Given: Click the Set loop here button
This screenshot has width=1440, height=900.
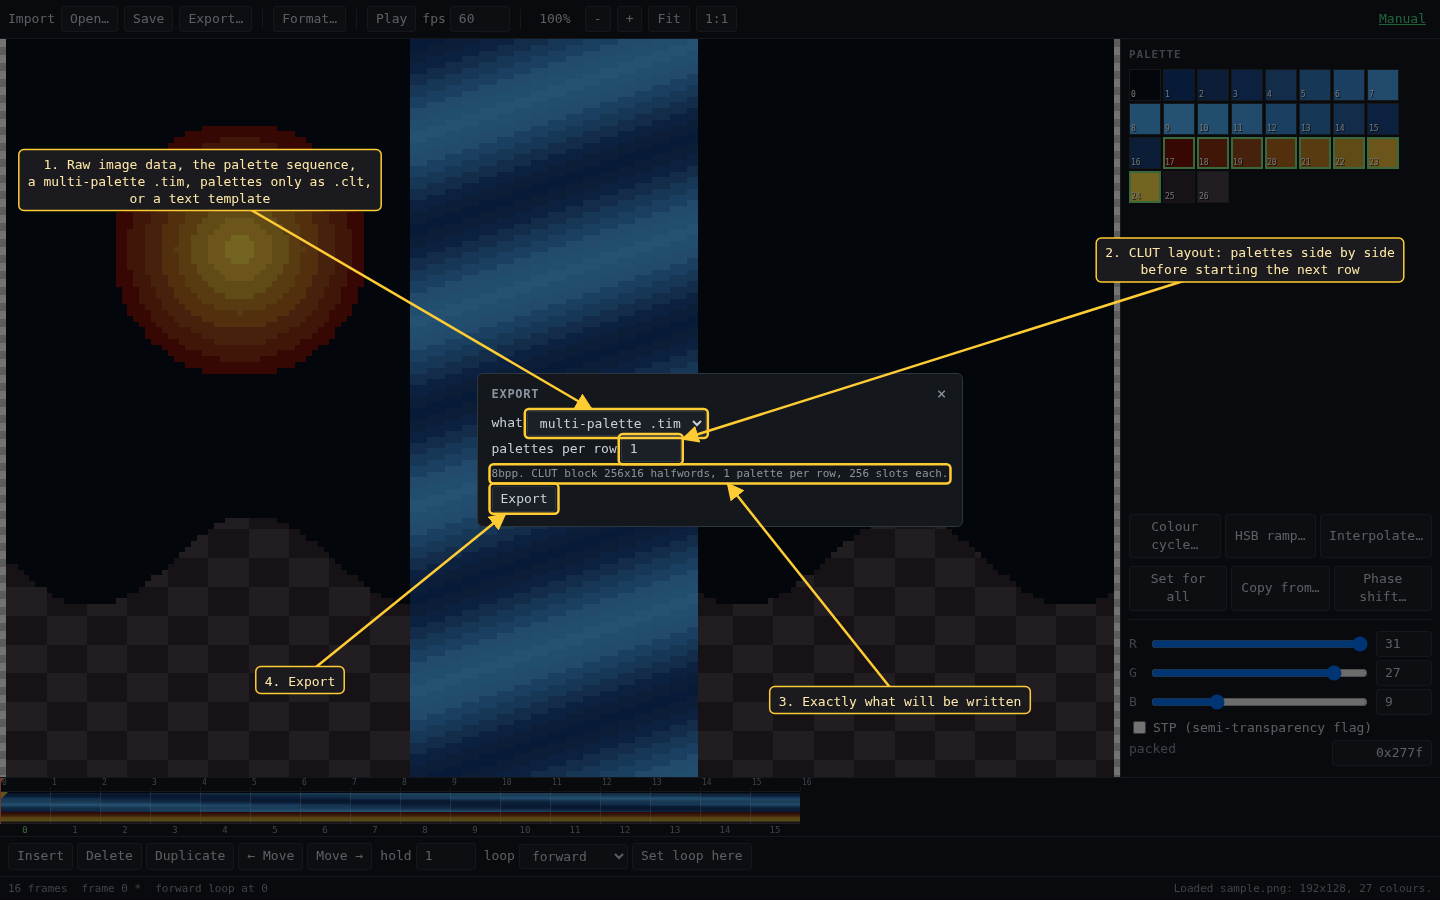Looking at the screenshot, I should (692, 856).
